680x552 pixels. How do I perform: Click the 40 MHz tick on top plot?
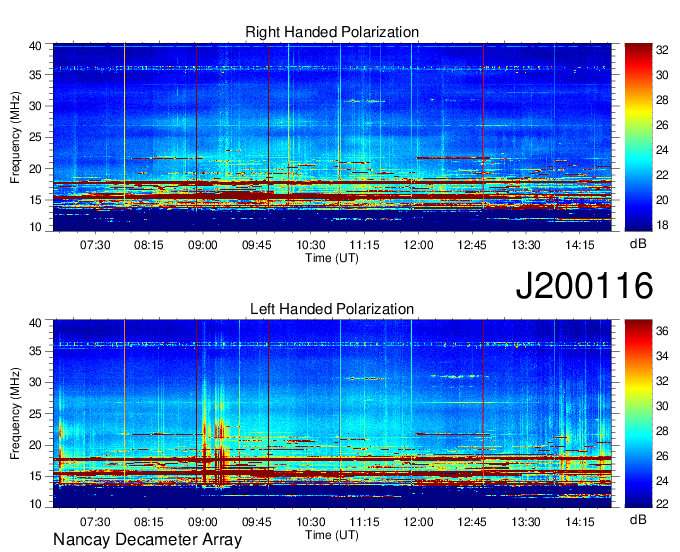[35, 46]
